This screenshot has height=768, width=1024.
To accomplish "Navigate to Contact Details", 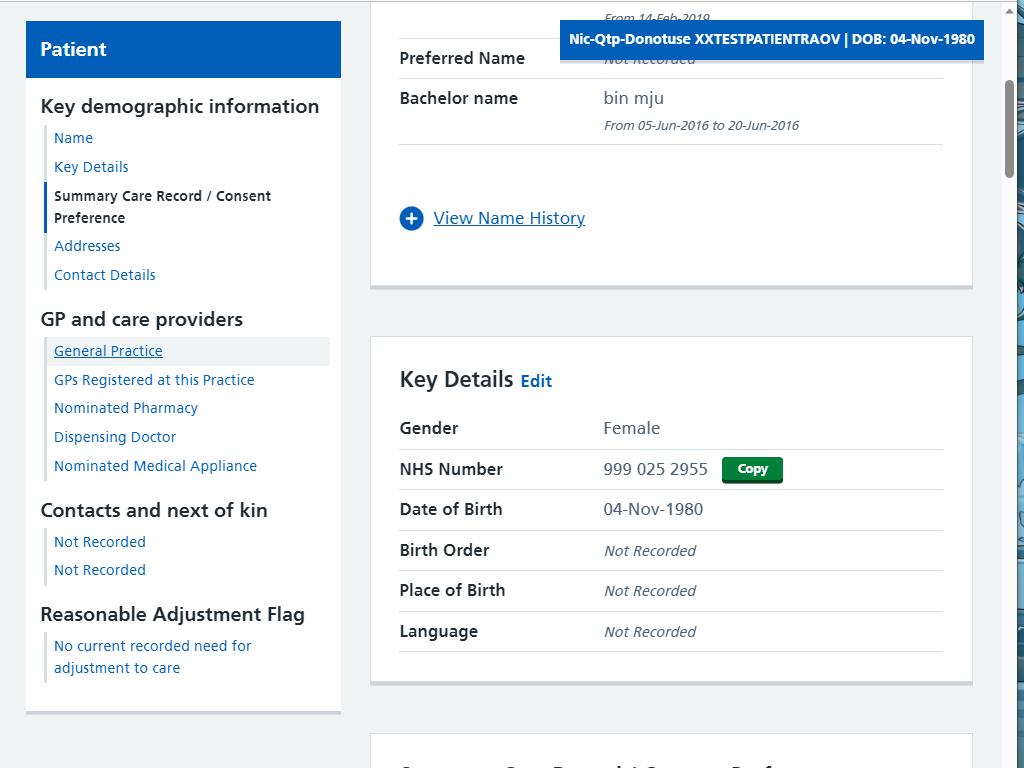I will [x=105, y=275].
